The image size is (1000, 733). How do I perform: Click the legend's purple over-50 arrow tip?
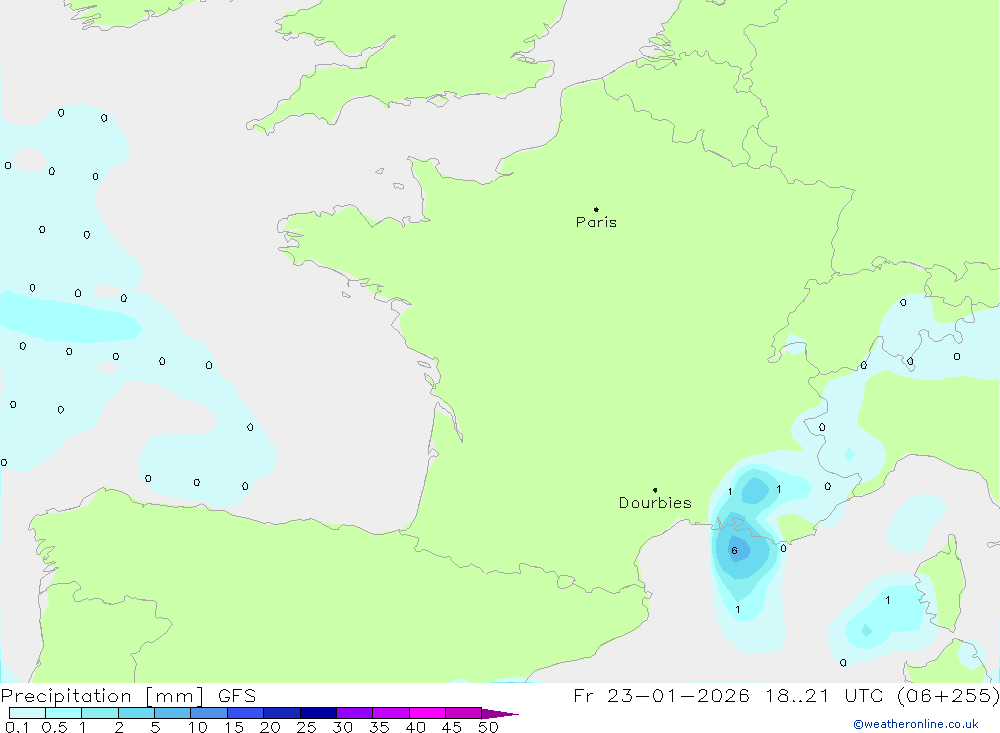(x=500, y=714)
